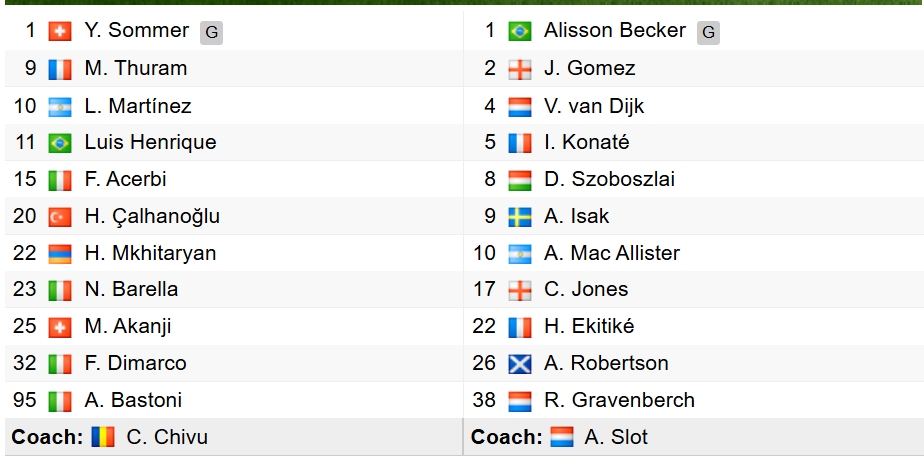Click the goalkeeper G badge next to Alisson Becker
Viewport: 924px width, 465px height.
pyautogui.click(x=708, y=32)
